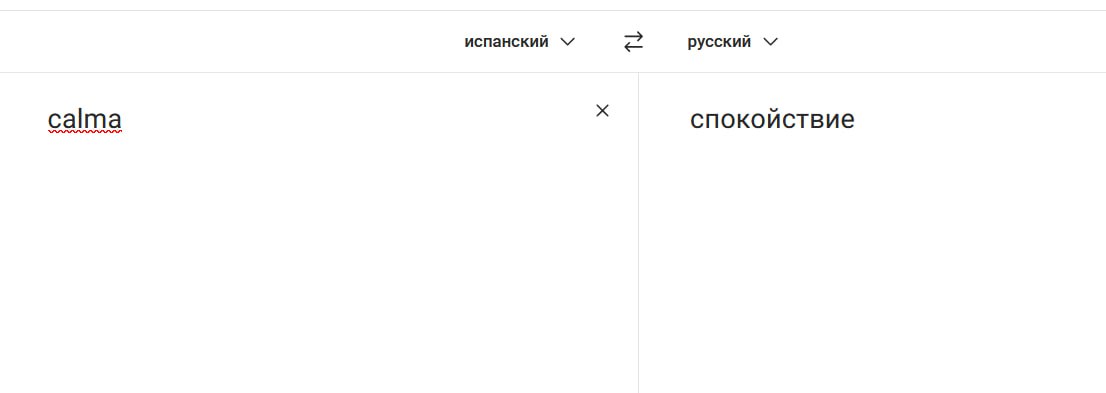Click the word calma in the input
This screenshot has height=393, width=1106.
85,119
